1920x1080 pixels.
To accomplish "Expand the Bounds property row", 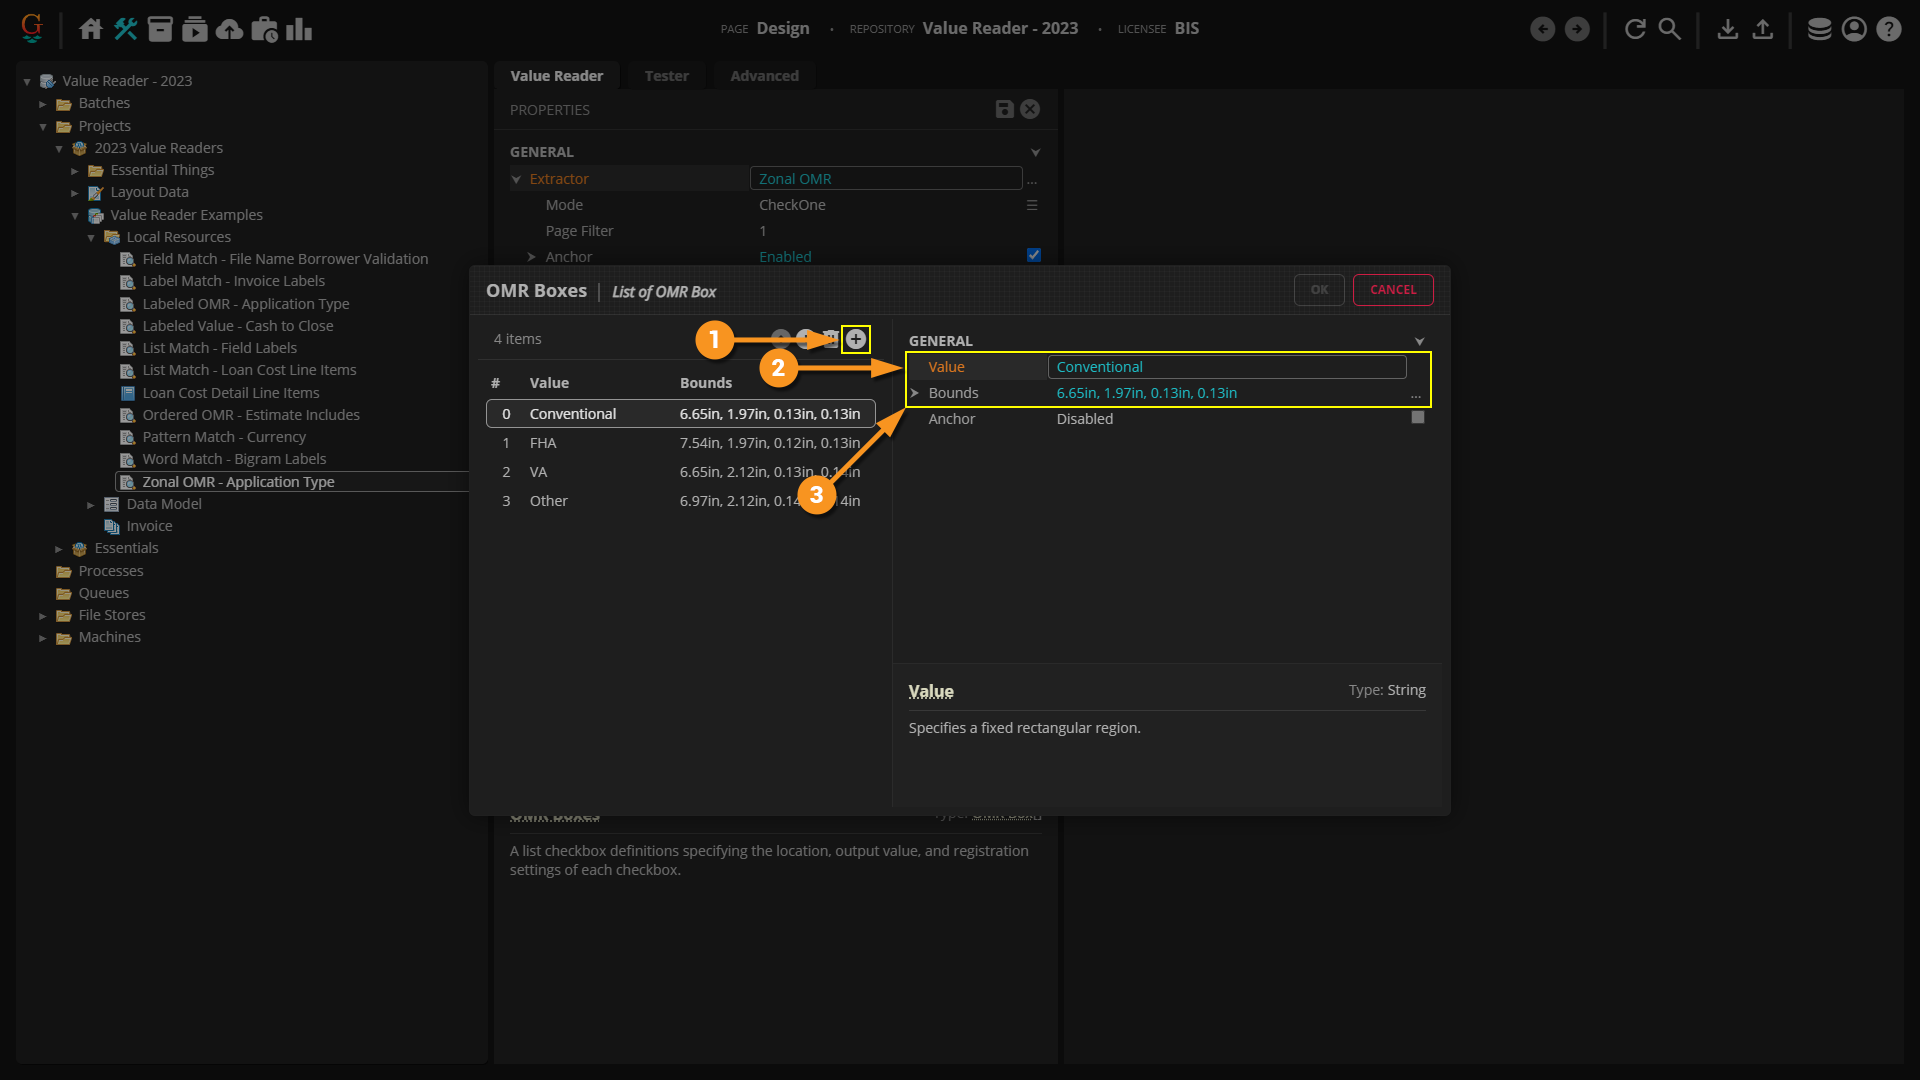I will point(914,393).
